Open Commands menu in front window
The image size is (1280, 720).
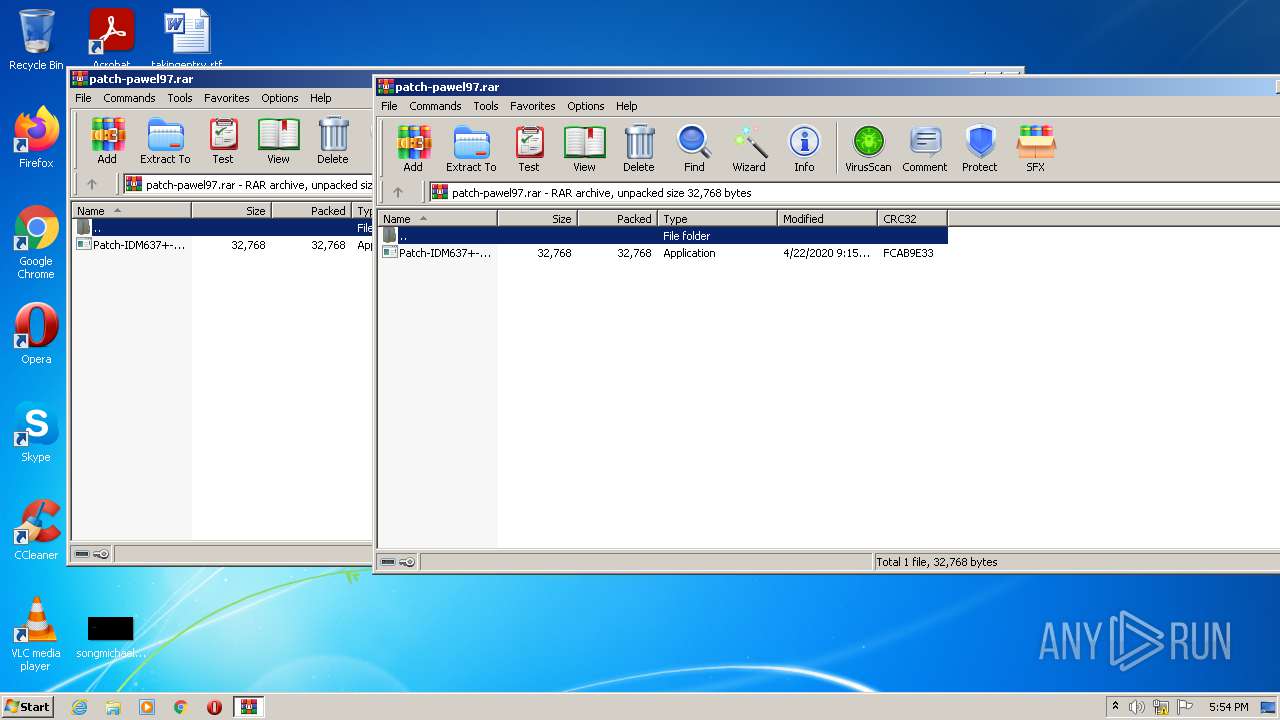tap(435, 106)
